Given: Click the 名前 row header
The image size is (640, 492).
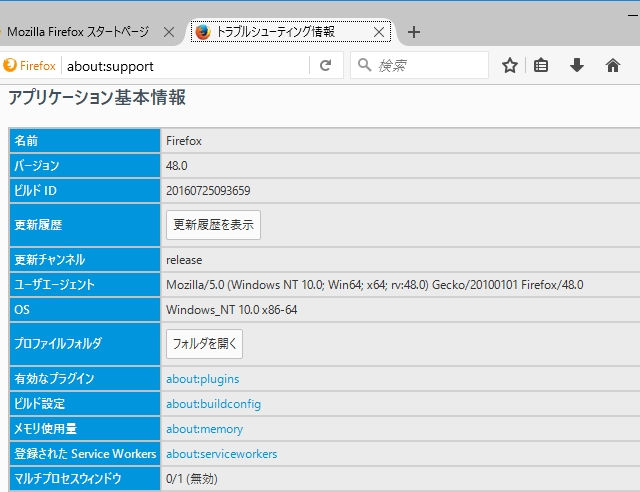Looking at the screenshot, I should click(x=85, y=141).
